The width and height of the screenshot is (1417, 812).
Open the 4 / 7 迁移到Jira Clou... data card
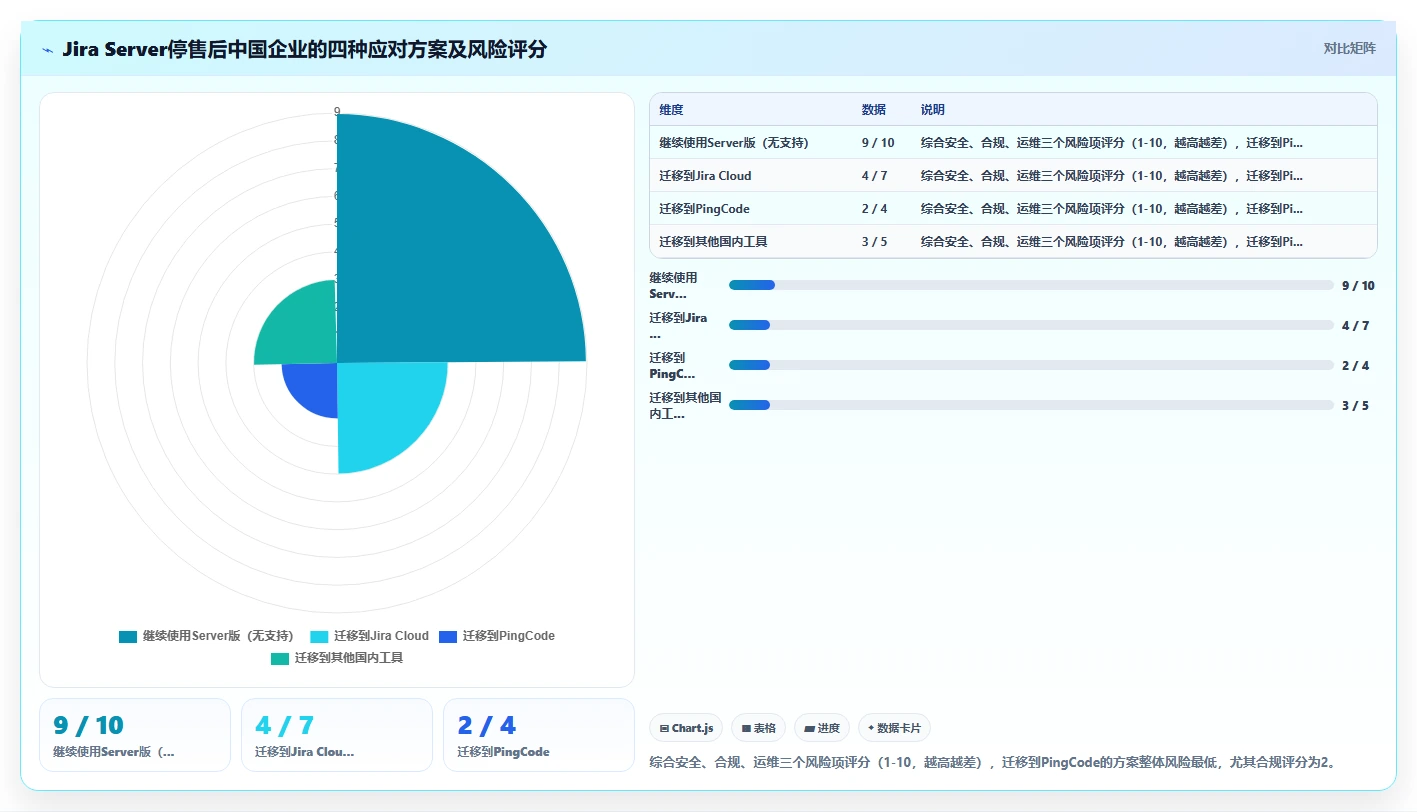(x=337, y=735)
